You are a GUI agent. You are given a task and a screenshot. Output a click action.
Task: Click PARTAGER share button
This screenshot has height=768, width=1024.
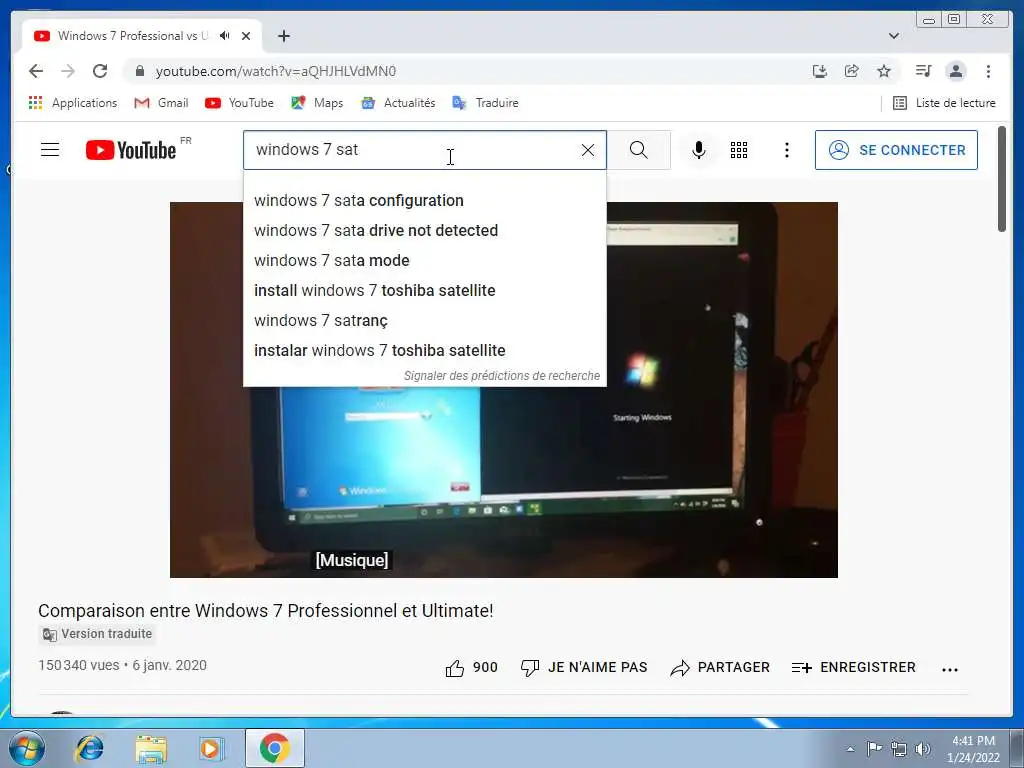[x=720, y=667]
